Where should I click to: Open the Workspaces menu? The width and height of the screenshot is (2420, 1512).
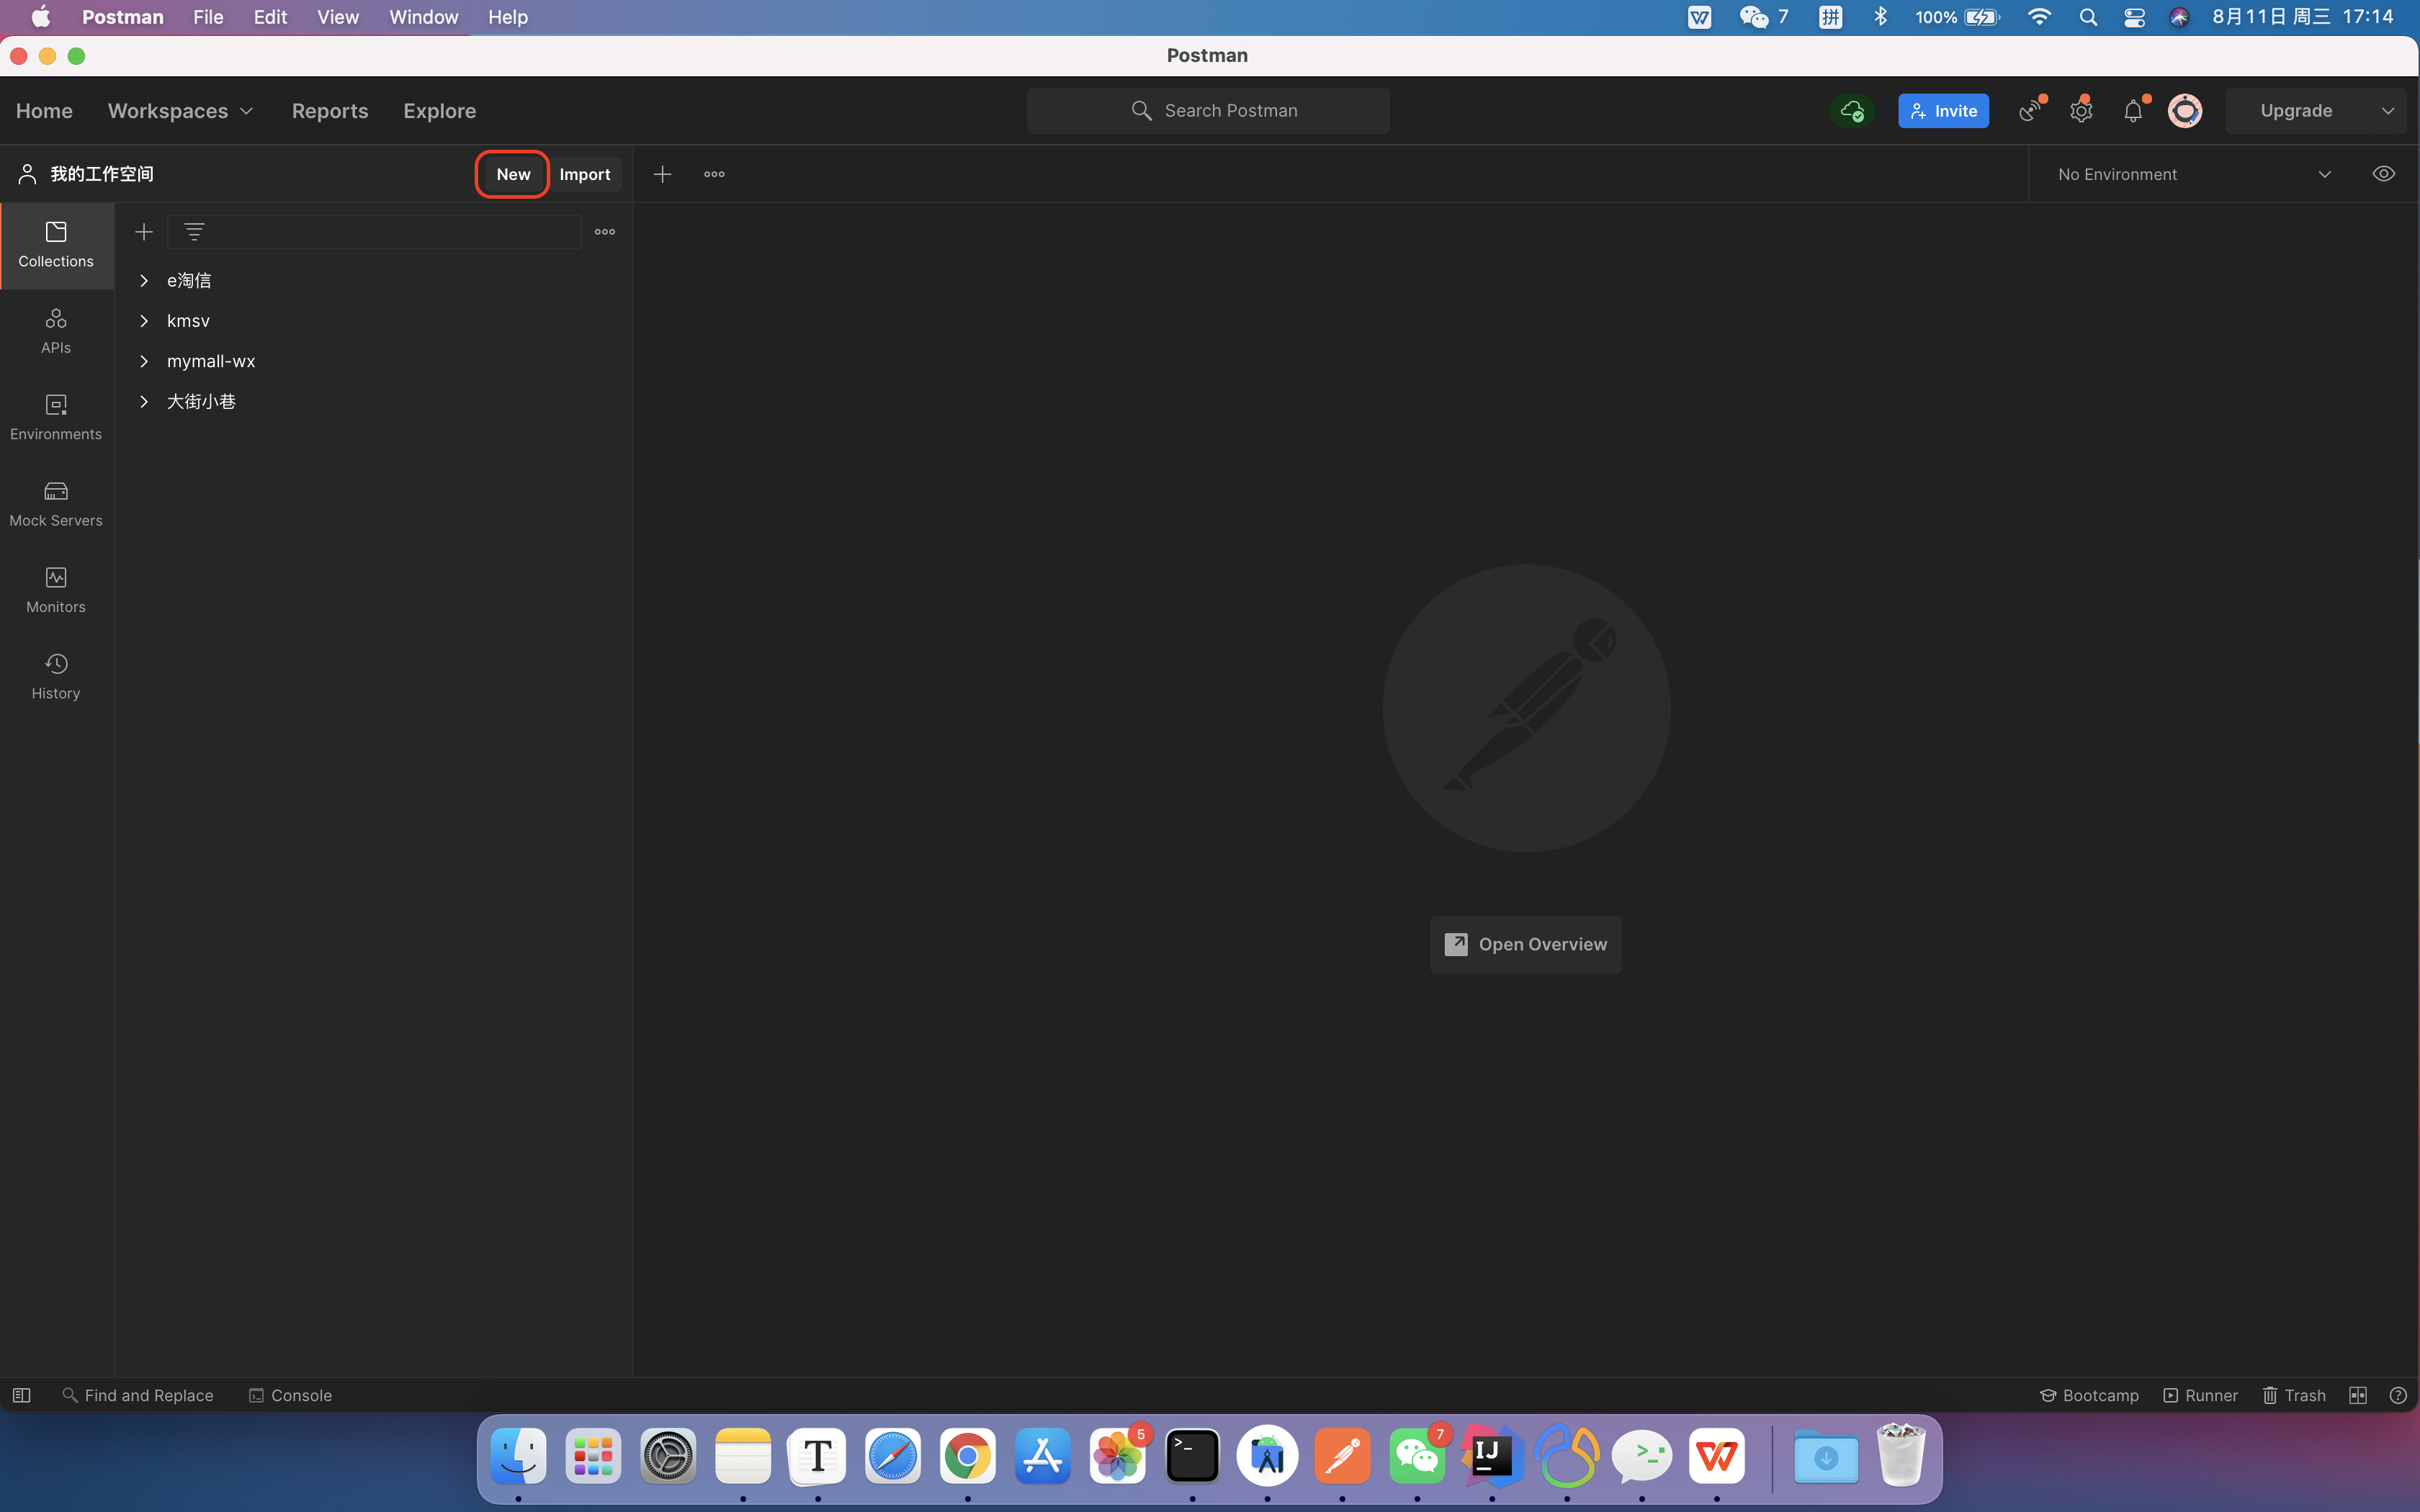[x=180, y=111]
